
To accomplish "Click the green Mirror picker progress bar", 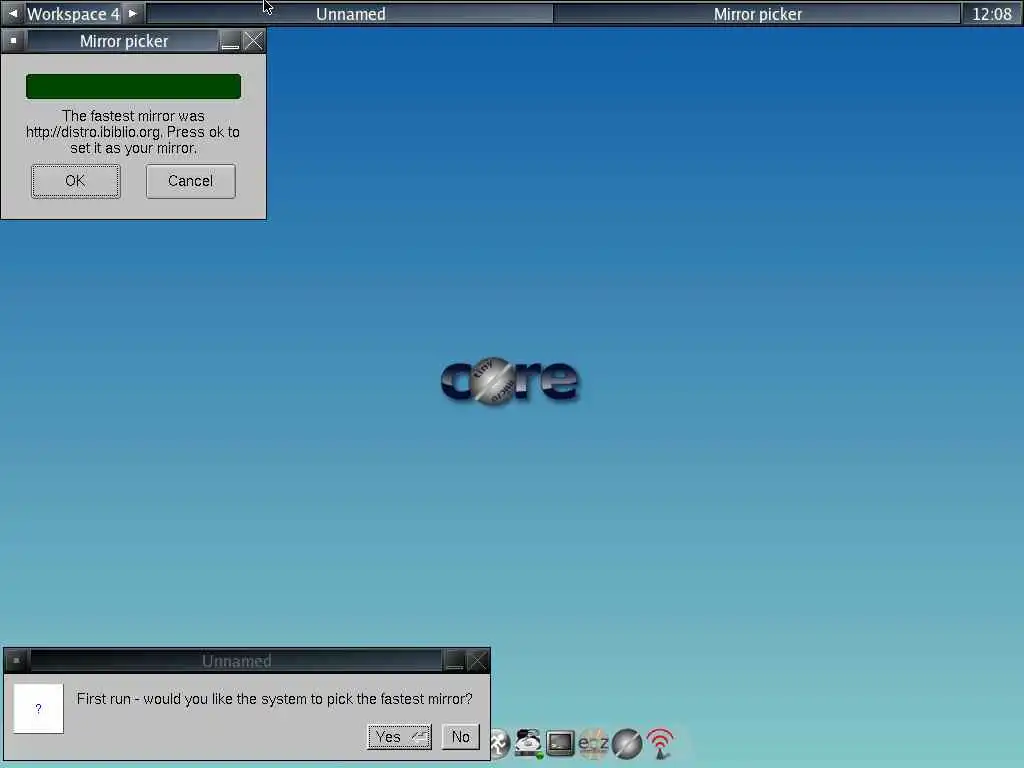I will (133, 86).
